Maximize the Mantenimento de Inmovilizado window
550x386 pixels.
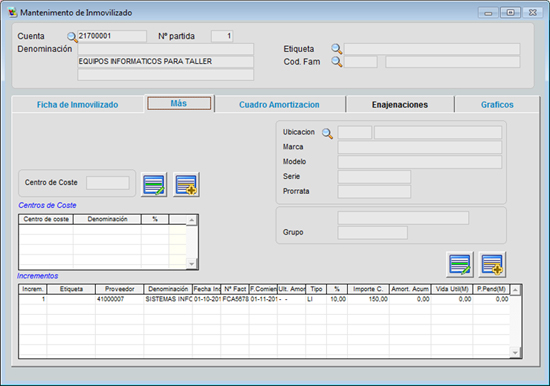pyautogui.click(x=510, y=13)
